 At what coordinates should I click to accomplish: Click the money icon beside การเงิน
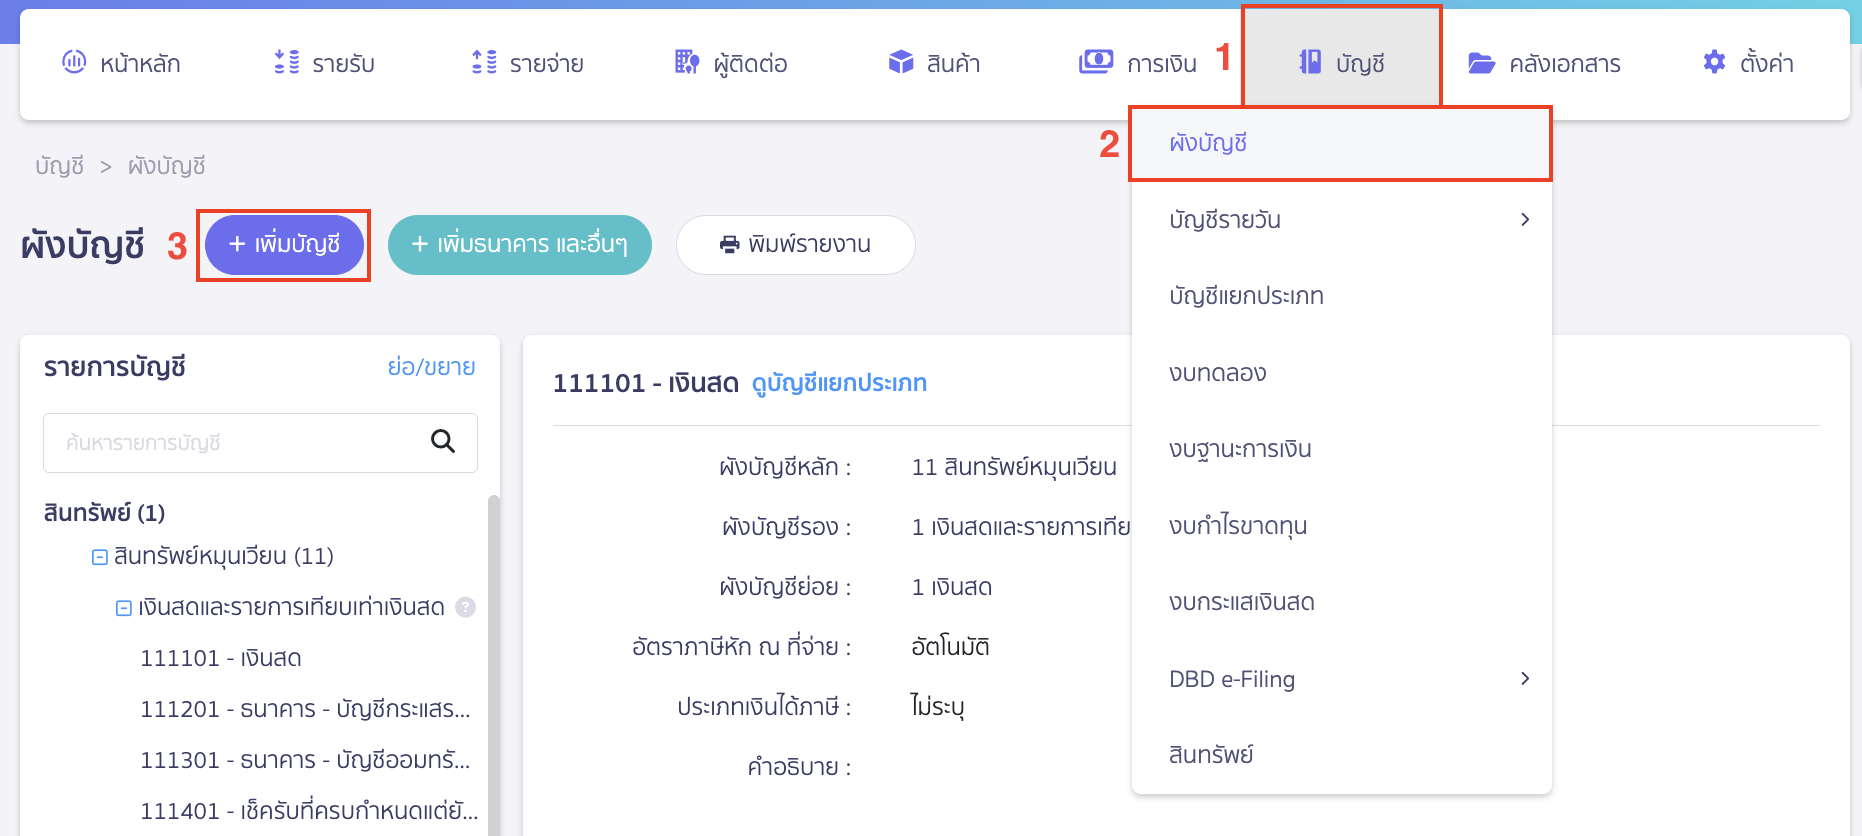click(1096, 62)
